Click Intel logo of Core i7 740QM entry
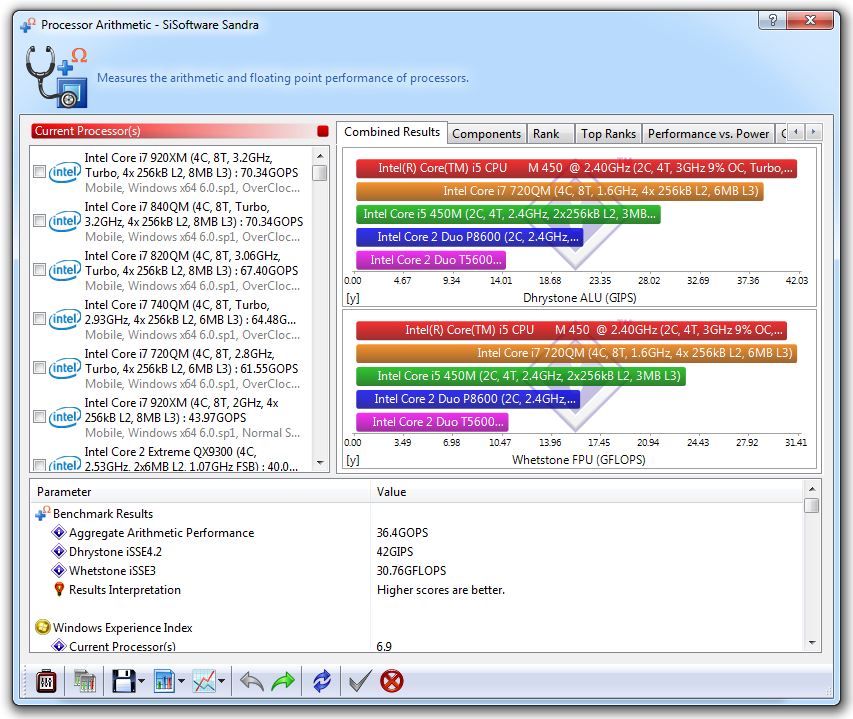 click(65, 319)
